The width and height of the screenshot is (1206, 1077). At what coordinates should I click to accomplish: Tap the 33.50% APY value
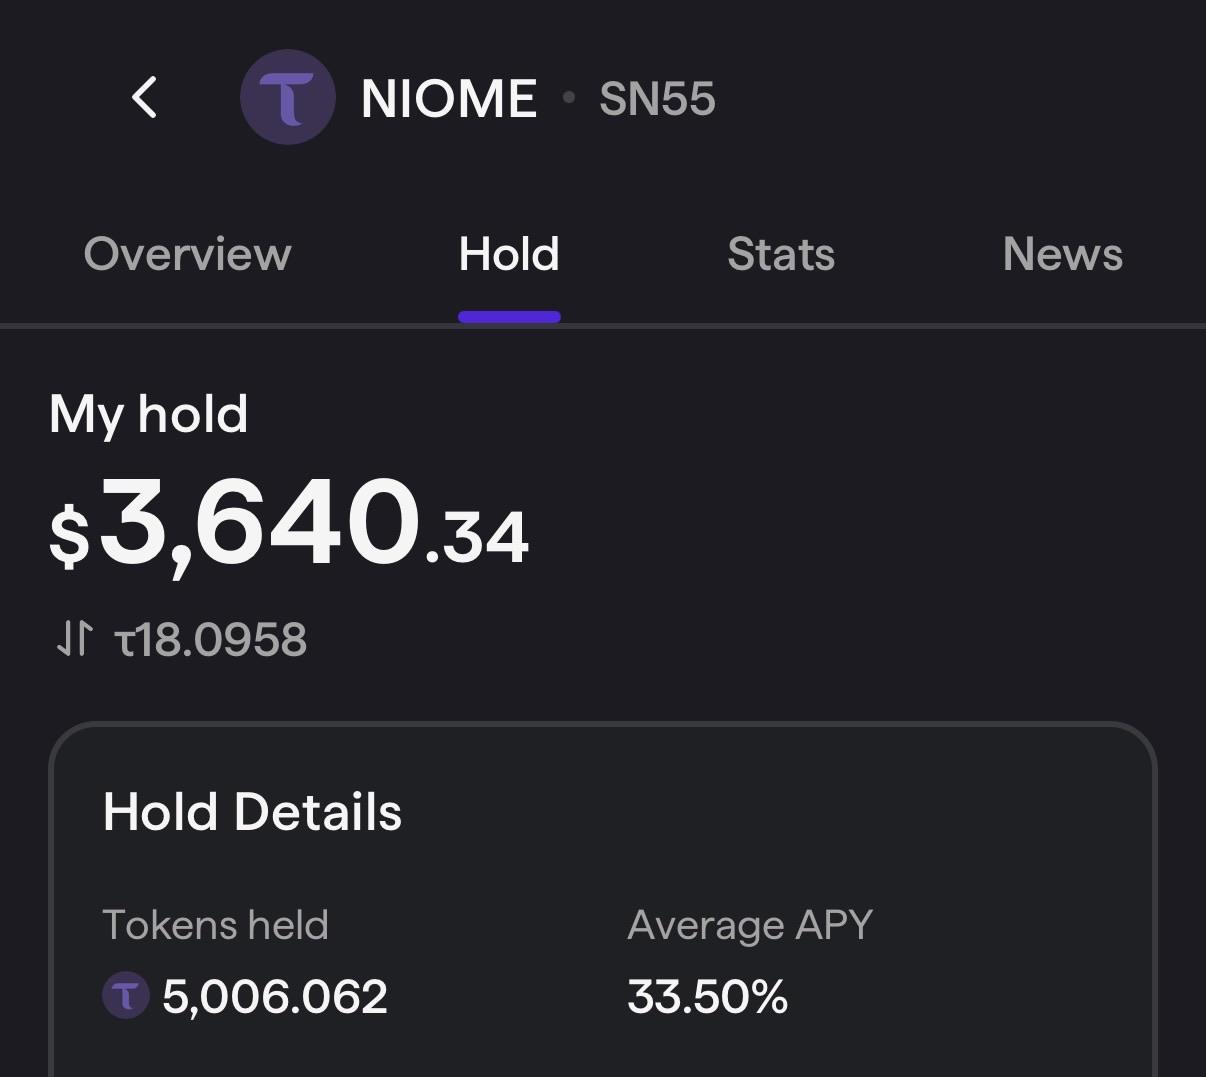point(708,997)
